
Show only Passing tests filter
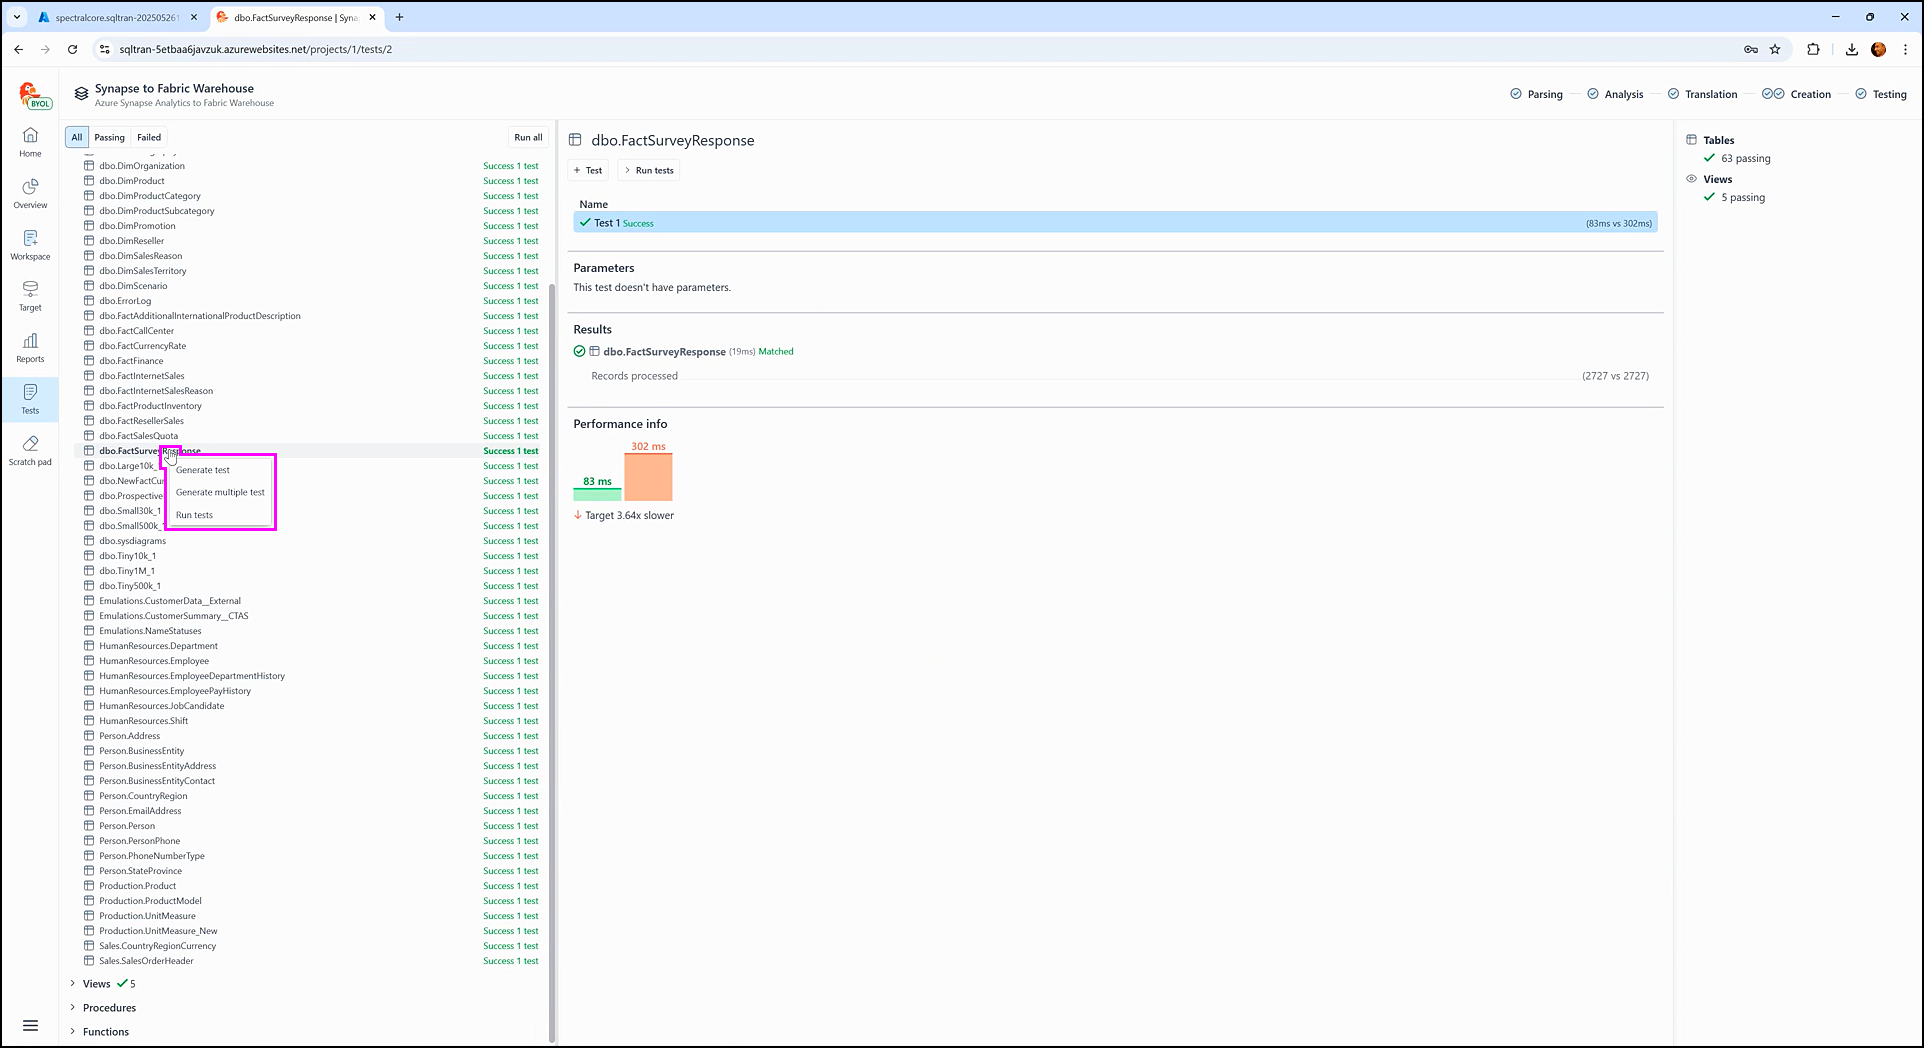109,138
